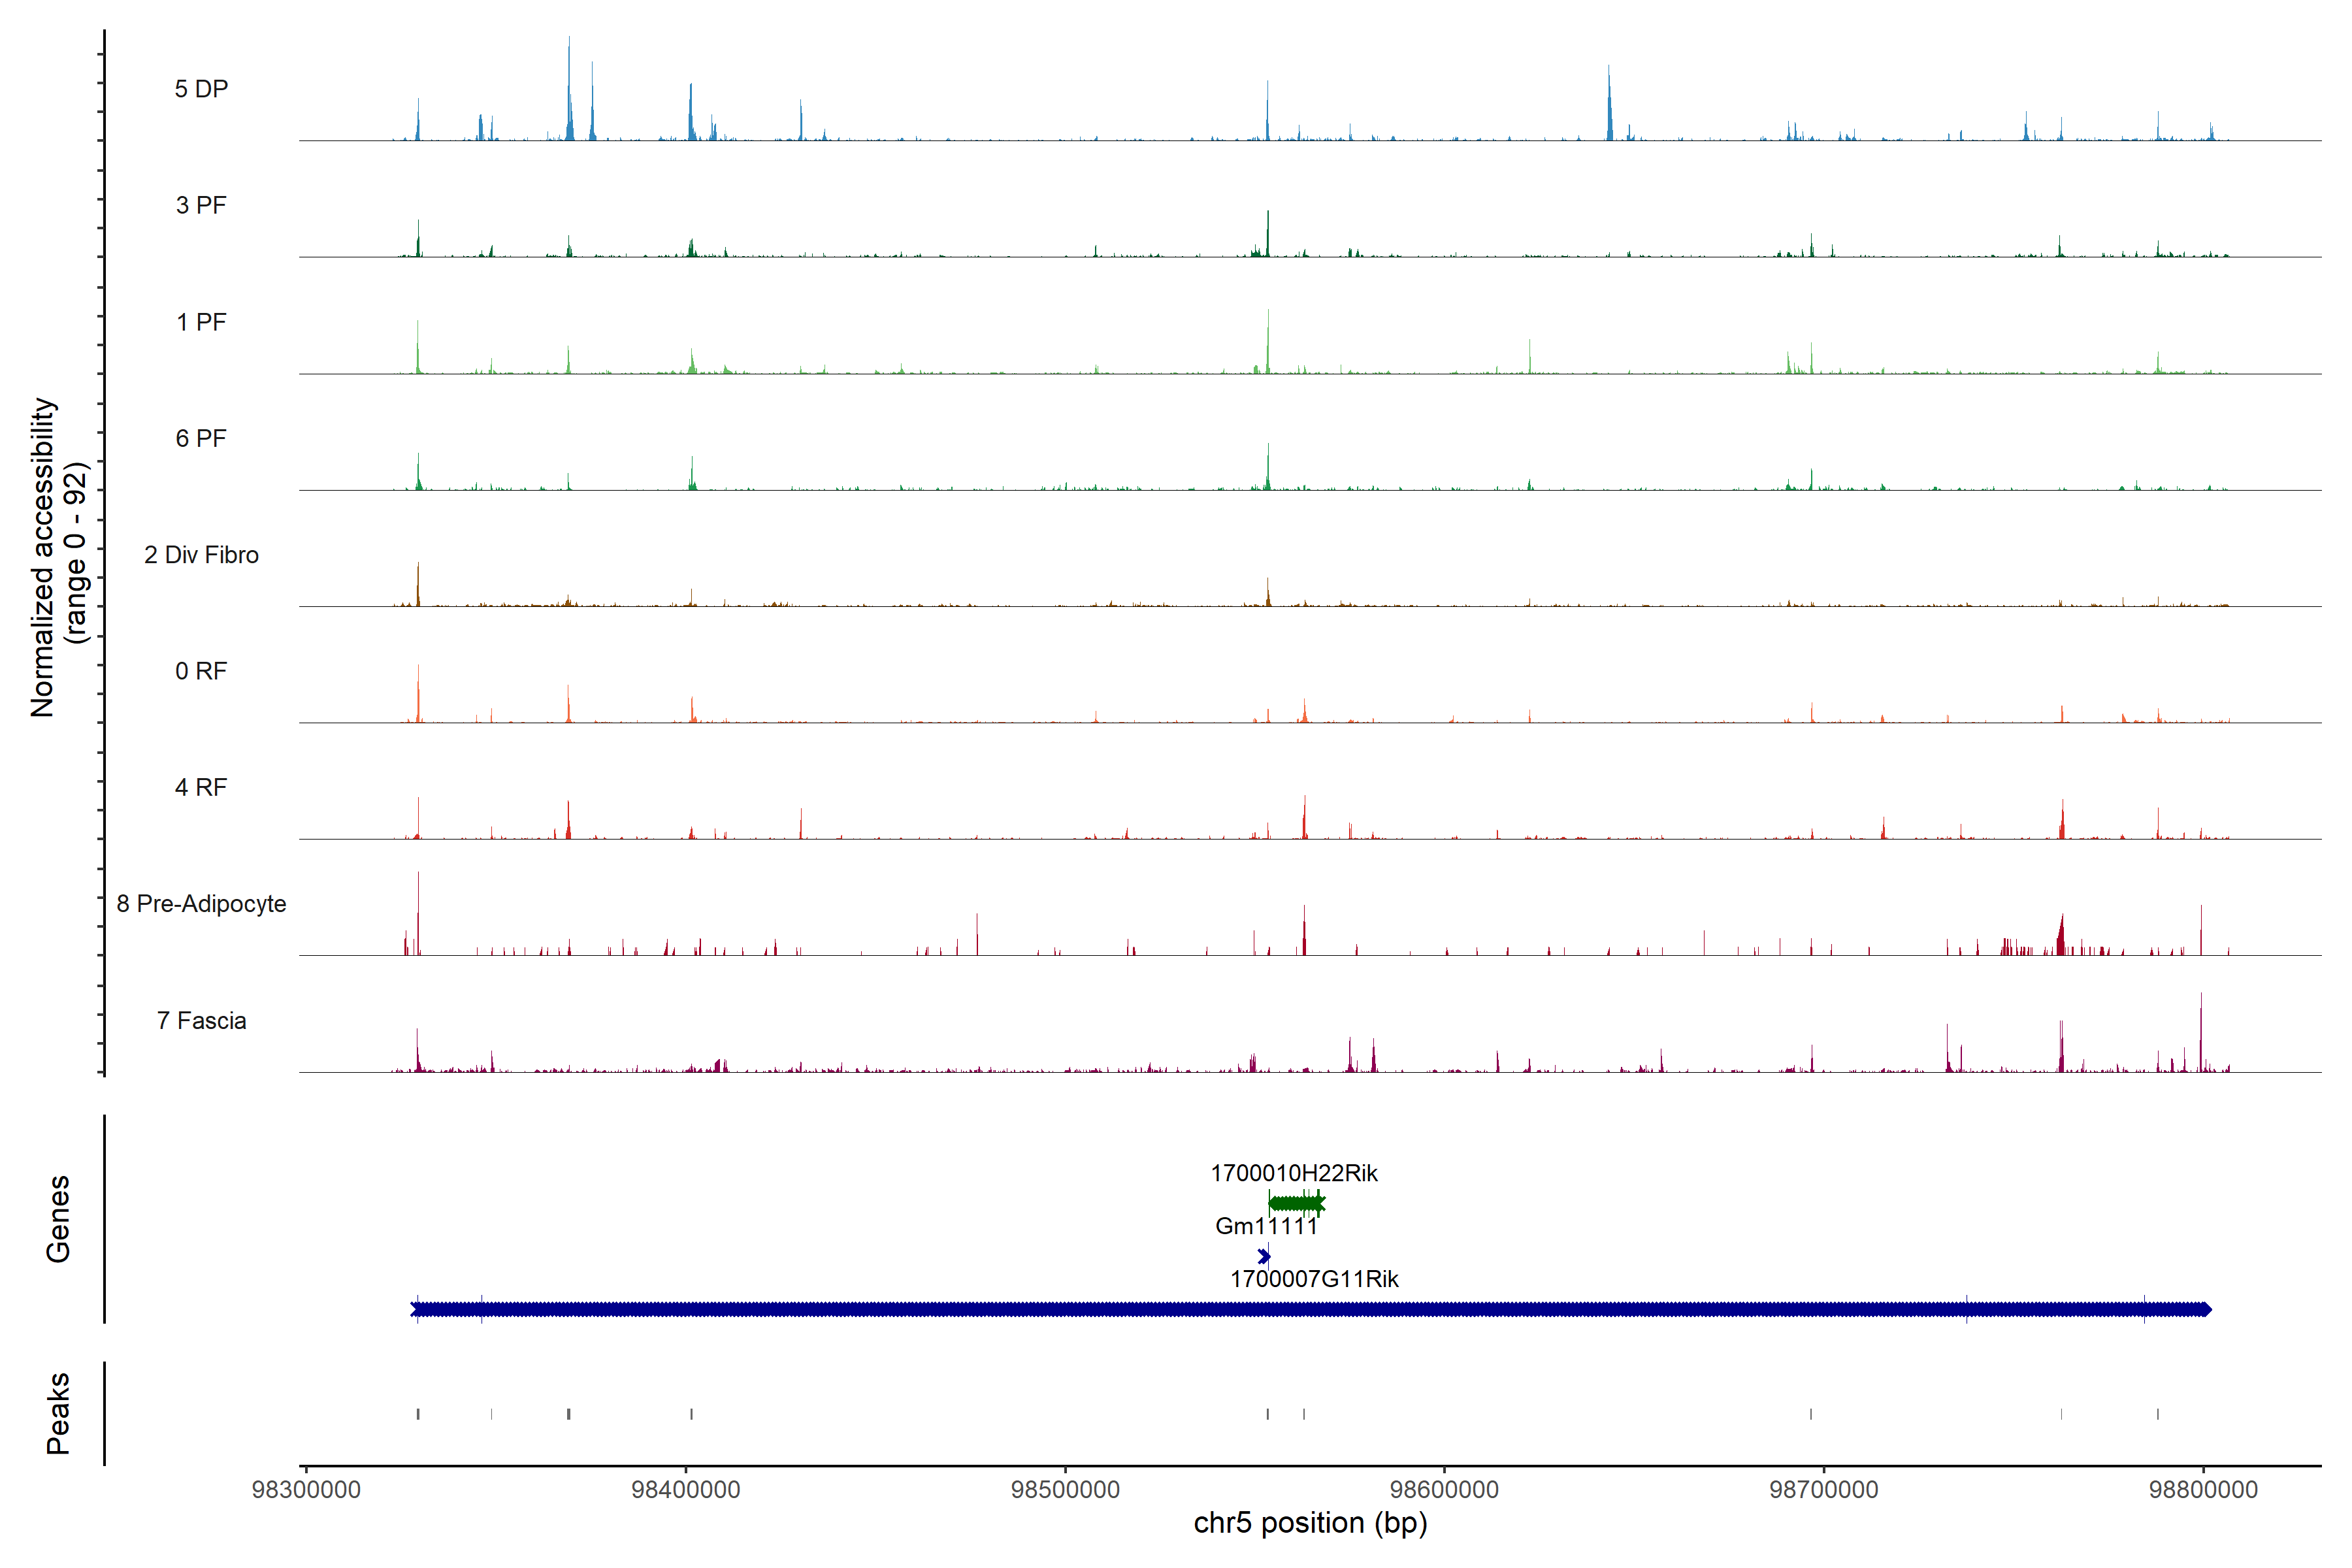Select the 8 Pre-Adipocyte track label
This screenshot has height=1568, width=2352.
[201, 904]
